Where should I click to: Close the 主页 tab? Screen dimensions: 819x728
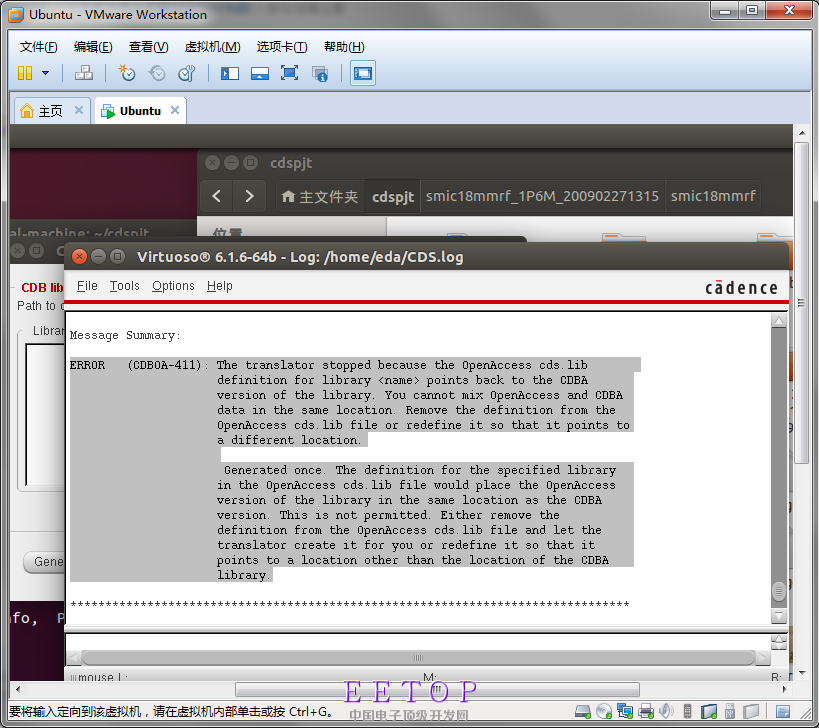(x=79, y=110)
